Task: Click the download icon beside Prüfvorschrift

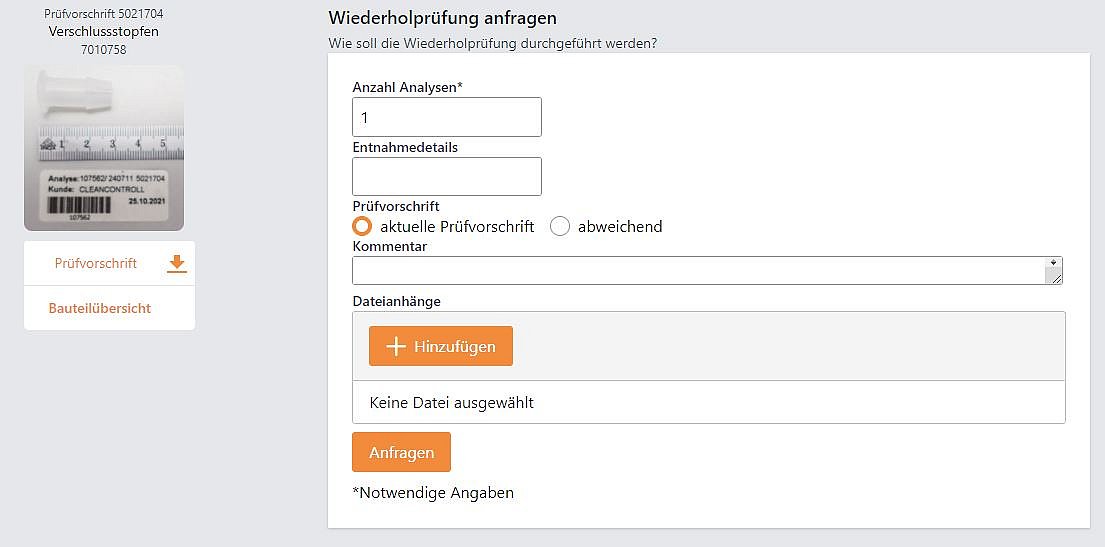Action: (177, 264)
